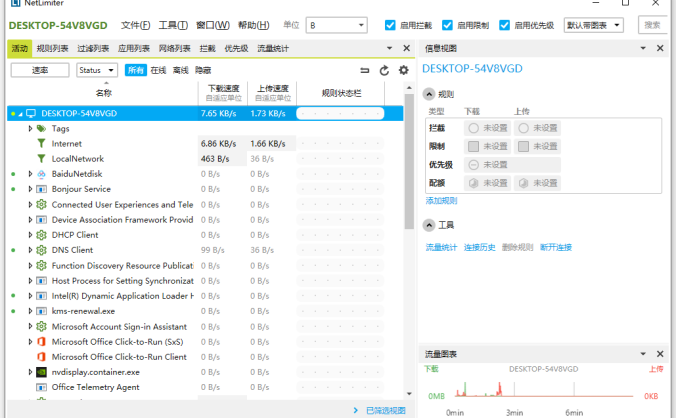
Task: Open the 帮助(H) menu
Action: [254, 25]
